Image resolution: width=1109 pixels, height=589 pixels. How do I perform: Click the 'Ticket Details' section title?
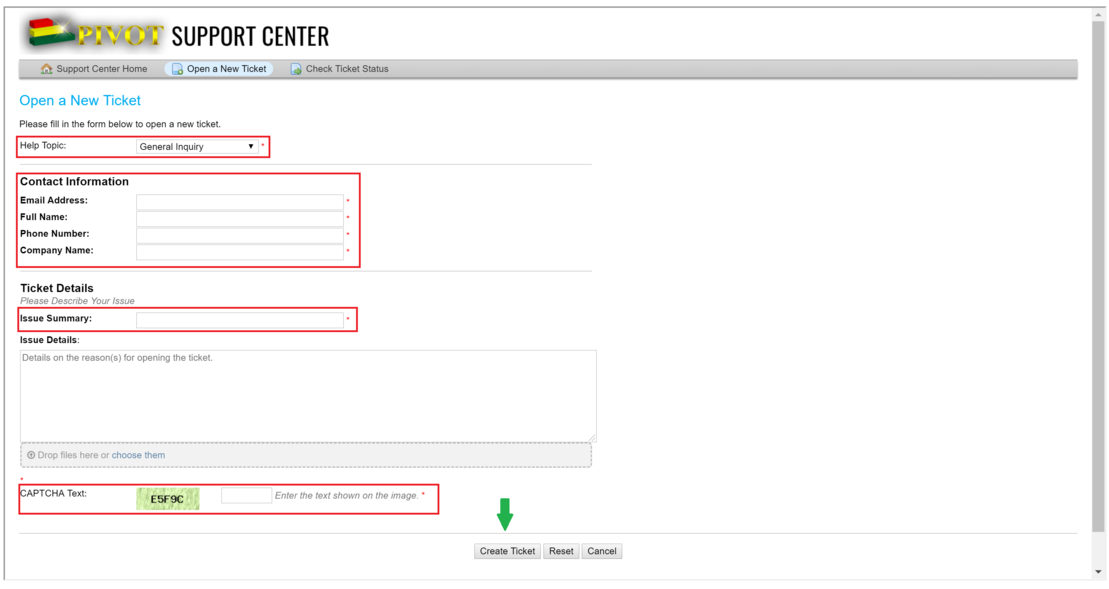click(57, 288)
